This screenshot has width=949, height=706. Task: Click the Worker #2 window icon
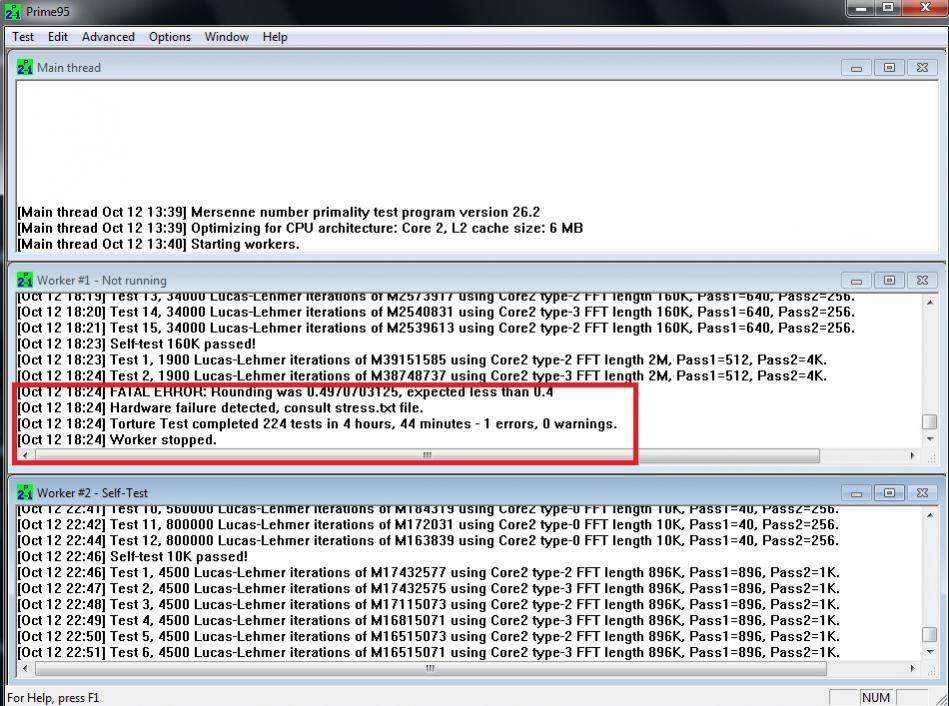[x=25, y=492]
